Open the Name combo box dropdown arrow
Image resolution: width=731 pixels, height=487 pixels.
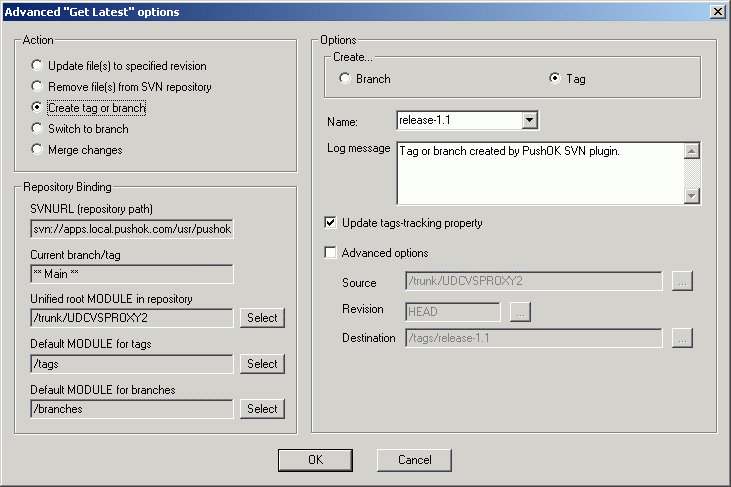(x=529, y=120)
